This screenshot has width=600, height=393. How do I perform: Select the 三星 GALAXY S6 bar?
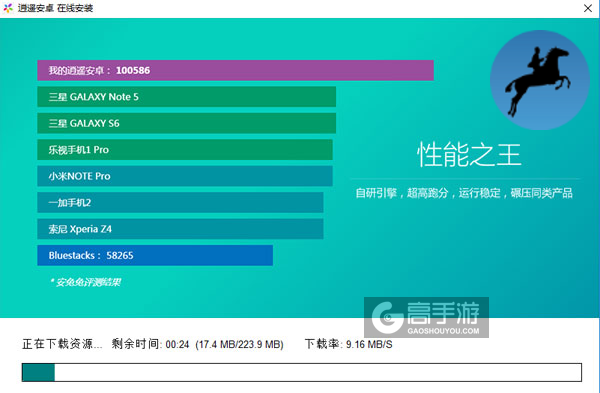point(186,123)
